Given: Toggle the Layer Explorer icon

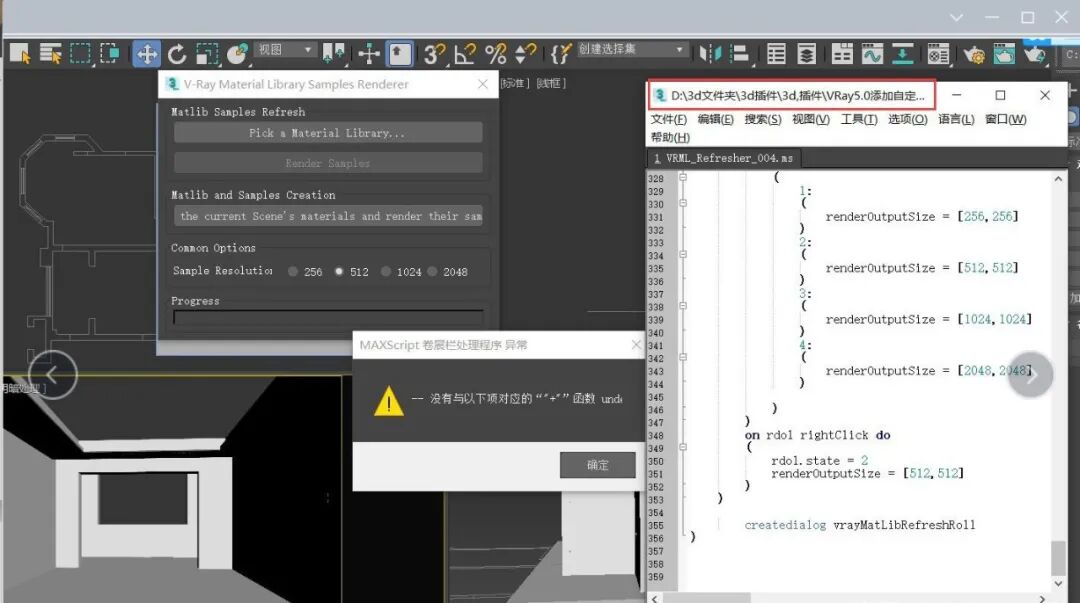Looking at the screenshot, I should coord(807,53).
